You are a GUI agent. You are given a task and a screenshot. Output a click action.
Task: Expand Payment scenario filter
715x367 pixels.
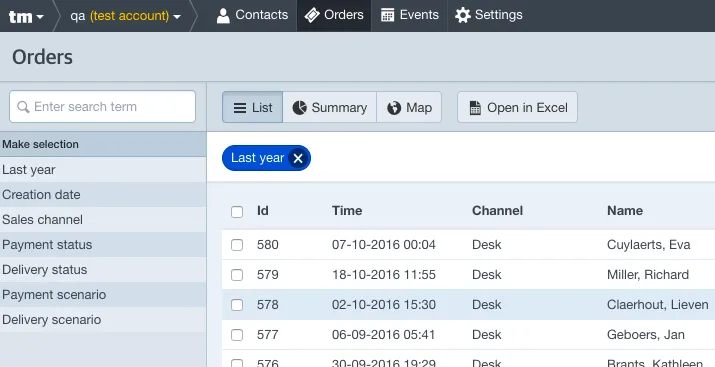pos(103,295)
